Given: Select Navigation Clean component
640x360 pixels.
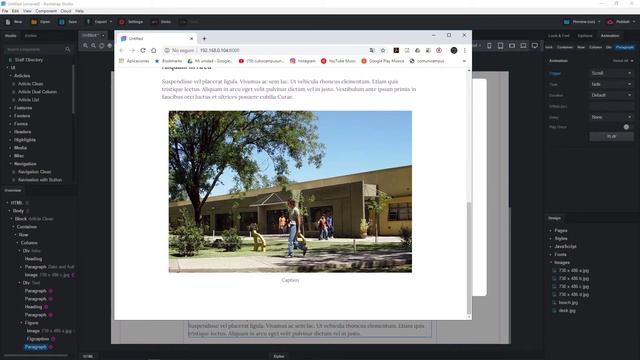Looking at the screenshot, I should (34, 172).
